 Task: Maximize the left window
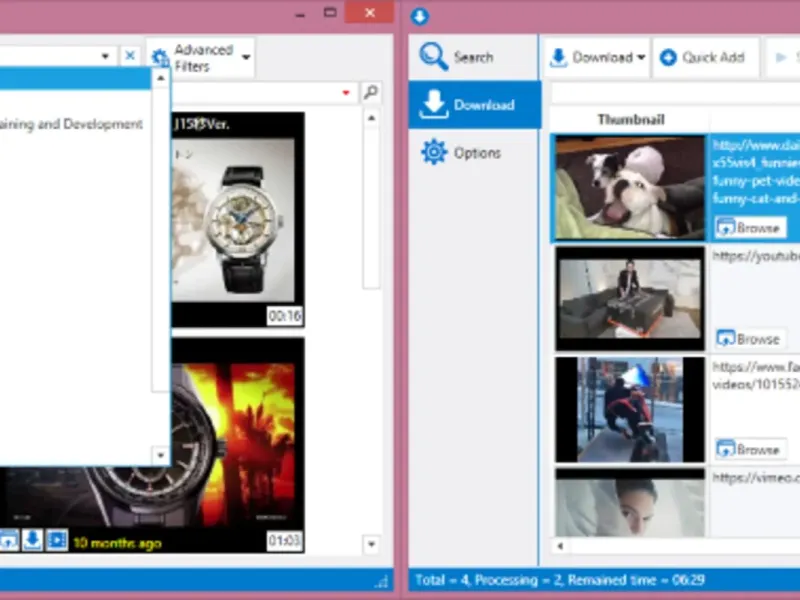tap(330, 12)
